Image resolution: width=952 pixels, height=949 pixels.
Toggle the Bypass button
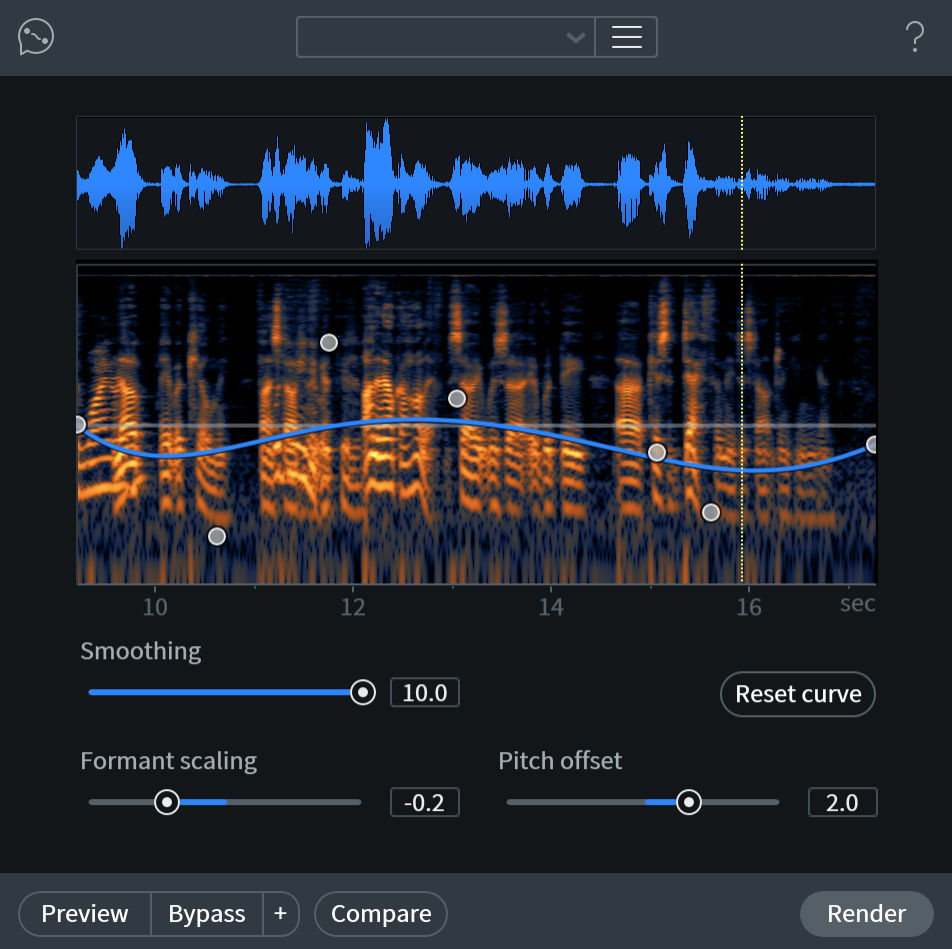[206, 914]
